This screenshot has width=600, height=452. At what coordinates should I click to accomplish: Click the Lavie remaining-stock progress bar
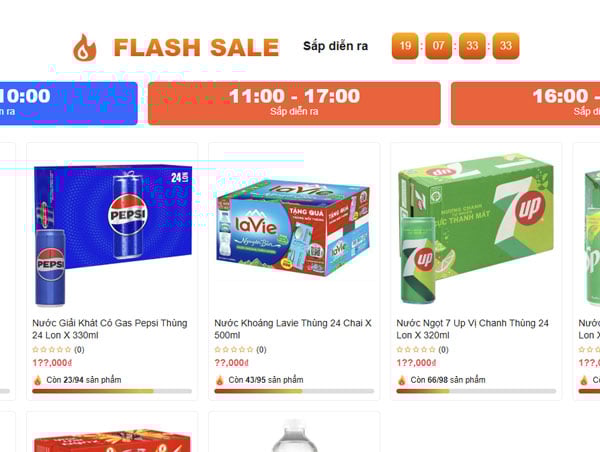pos(294,391)
